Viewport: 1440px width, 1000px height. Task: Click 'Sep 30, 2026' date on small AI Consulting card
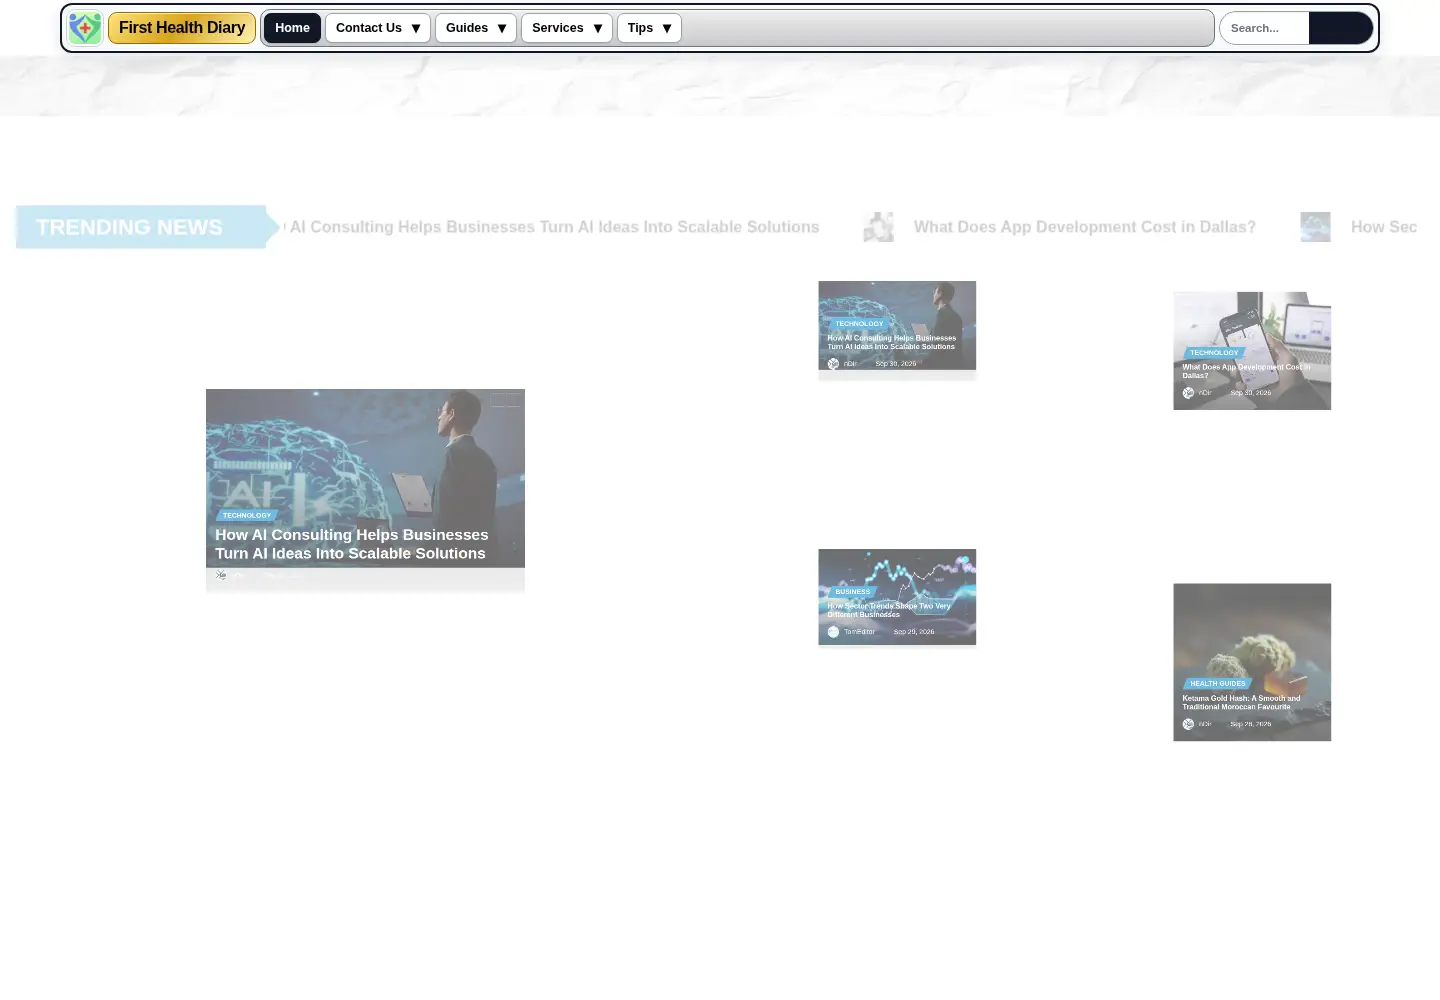pos(896,364)
